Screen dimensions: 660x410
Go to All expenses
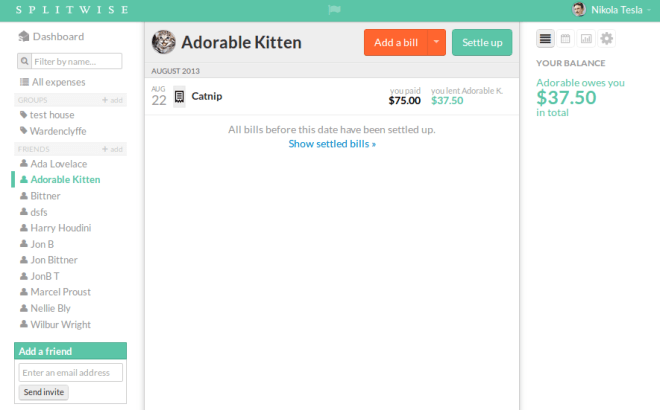tap(58, 82)
